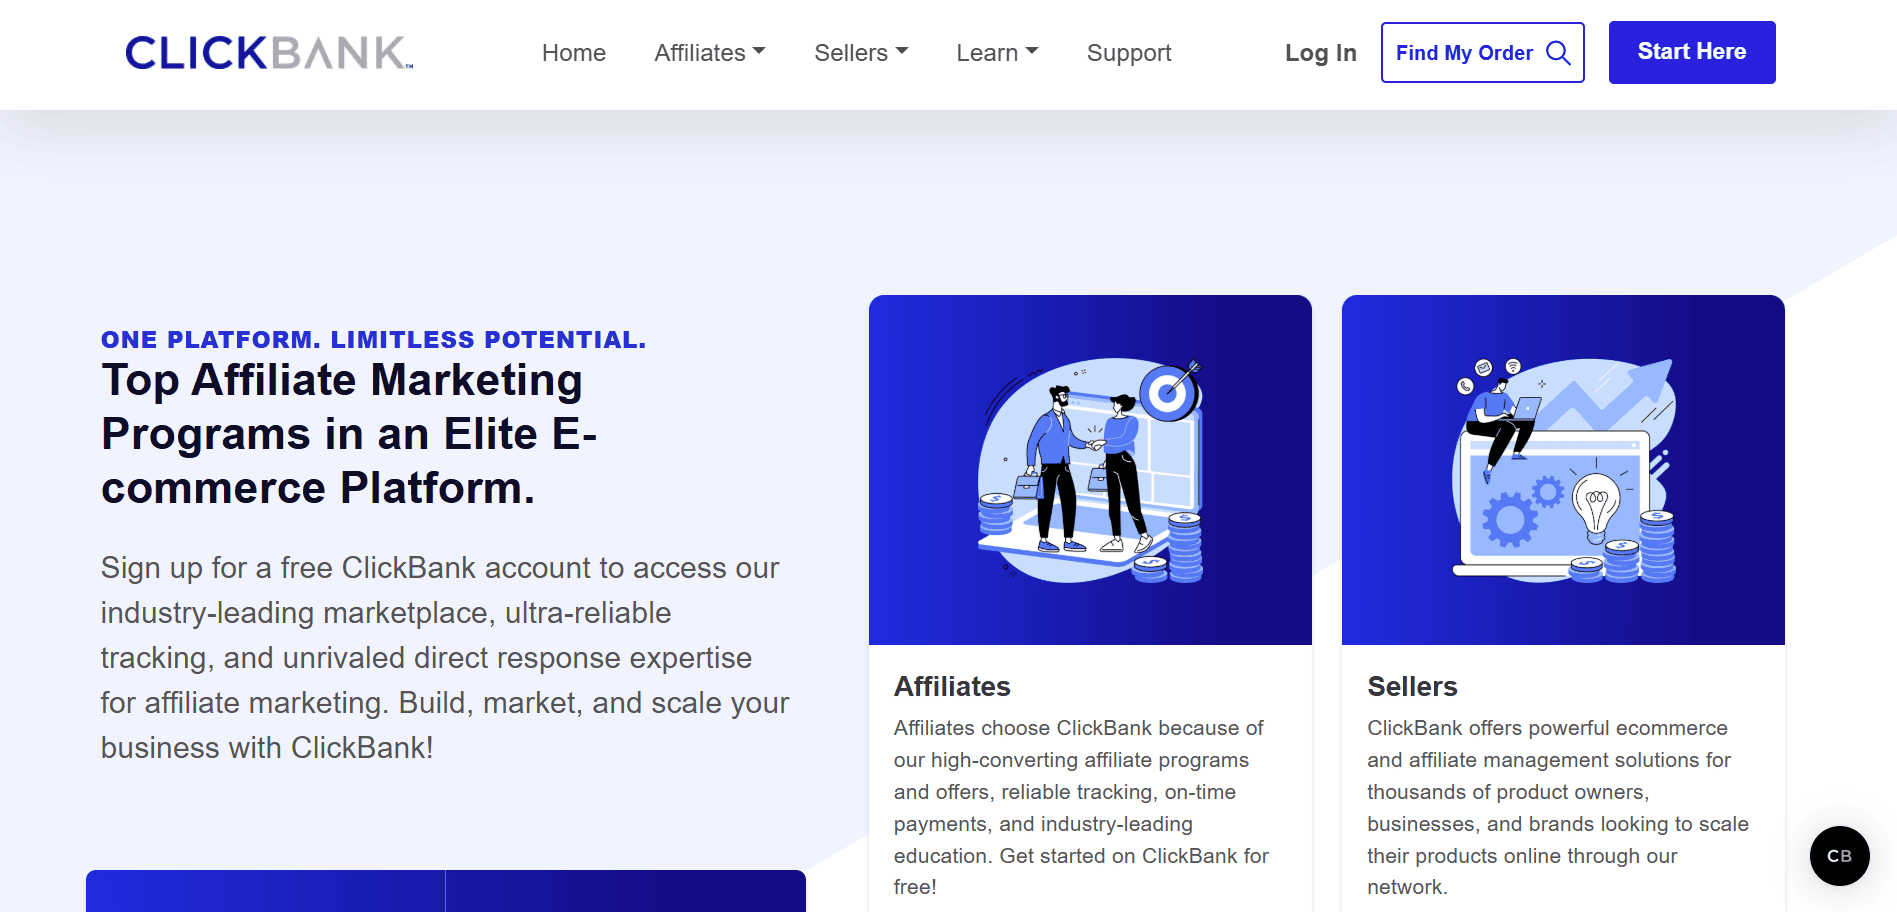
Task: Click the Sellers card description text
Action: 1558,808
